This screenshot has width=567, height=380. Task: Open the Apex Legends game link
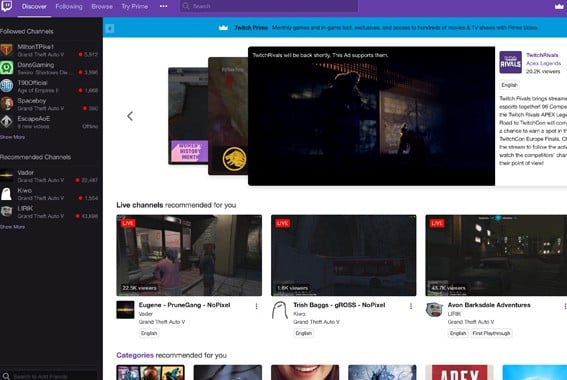click(543, 63)
